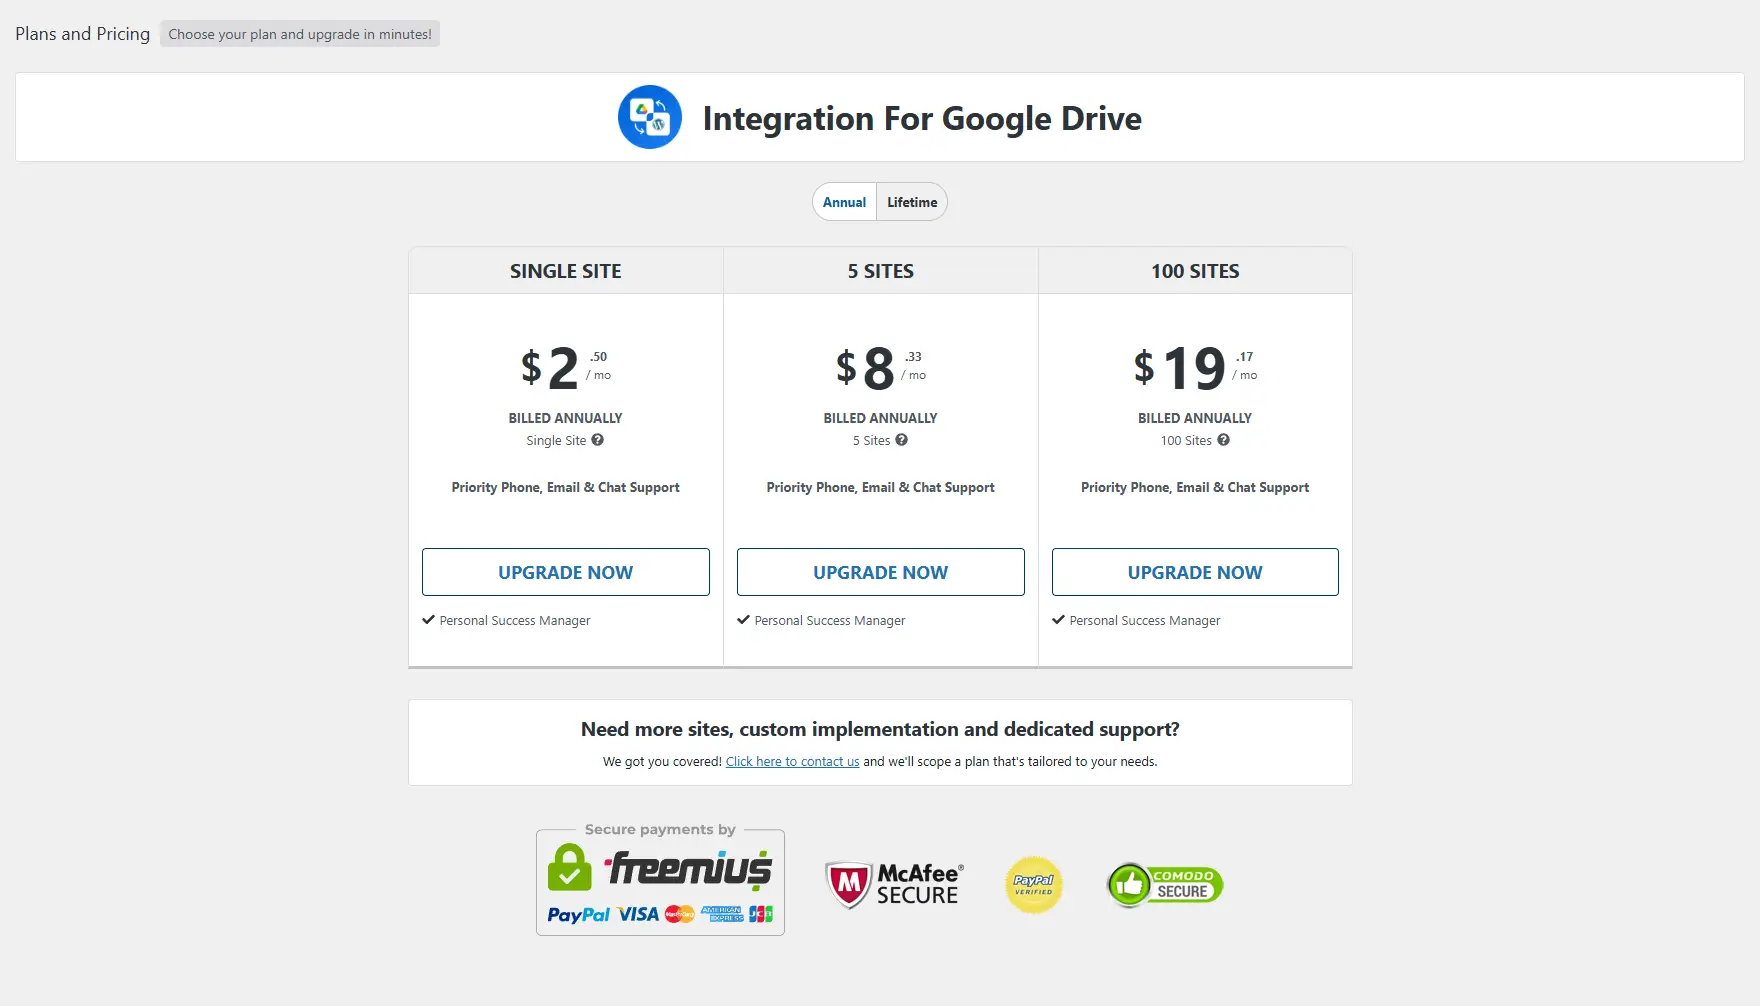Click the help icon beside 5 Sites
This screenshot has width=1760, height=1006.
click(901, 440)
